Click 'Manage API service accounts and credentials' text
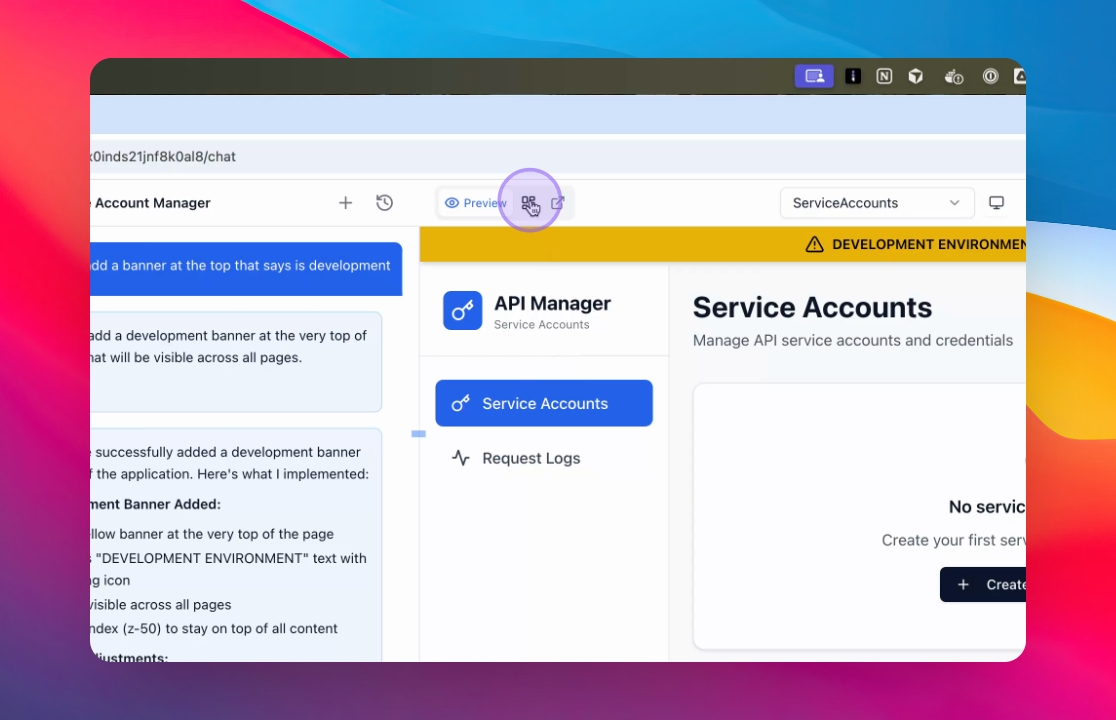 pyautogui.click(x=853, y=340)
